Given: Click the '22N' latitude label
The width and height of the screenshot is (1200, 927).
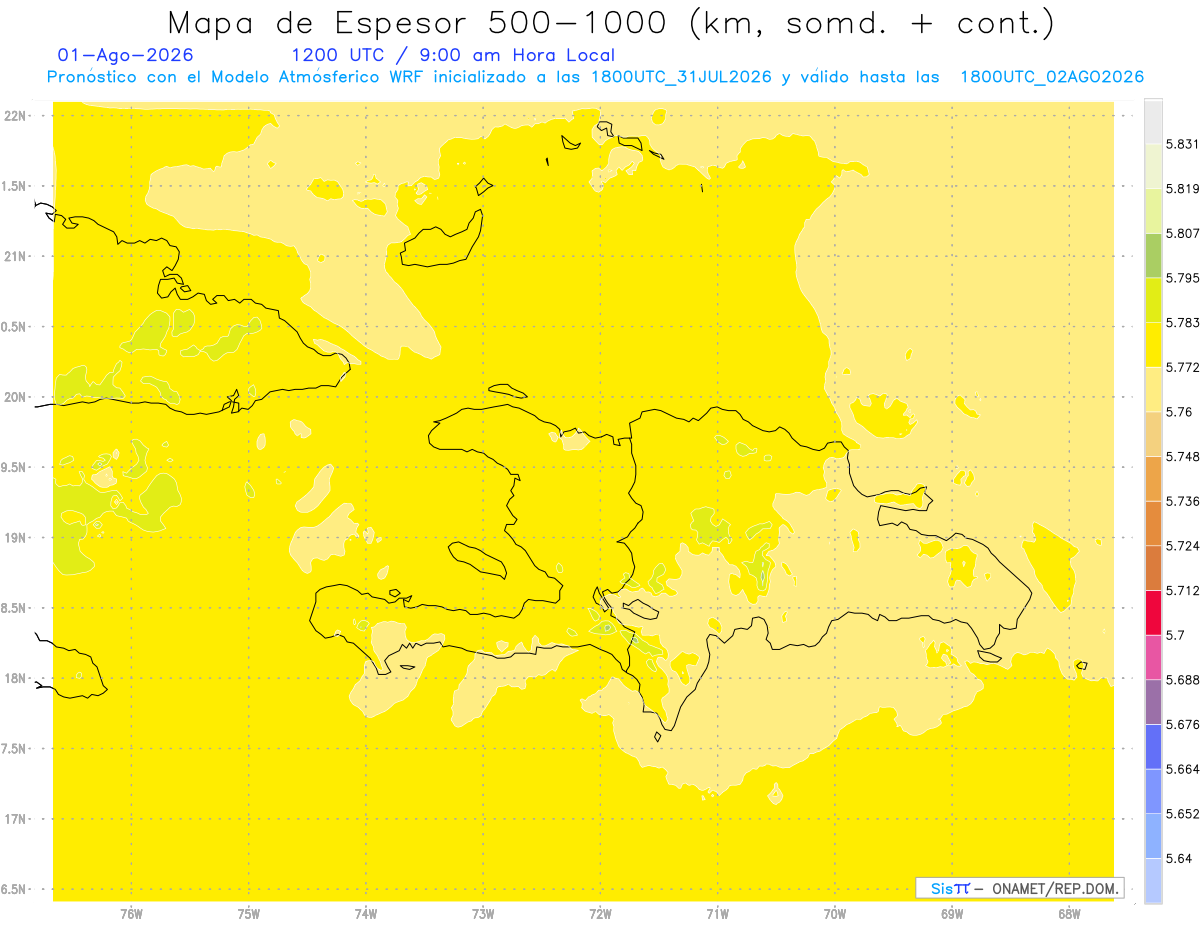Looking at the screenshot, I should point(17,116).
